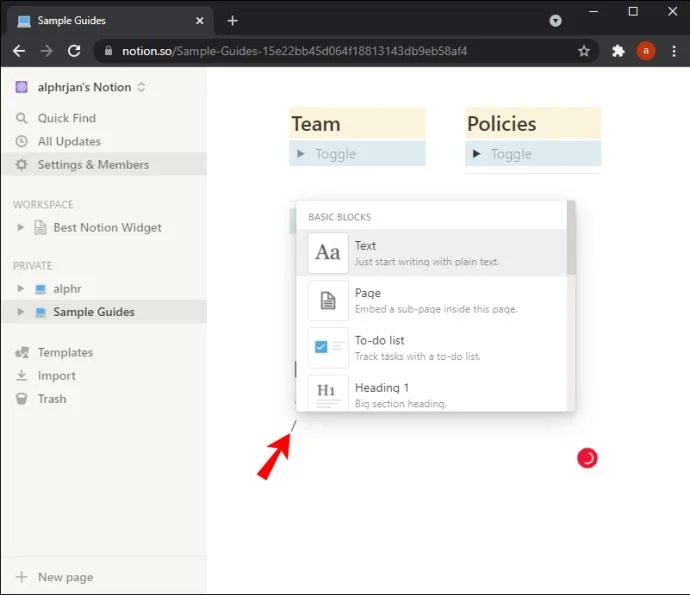
Task: Click the H1 heading thumbnail
Action: [x=328, y=393]
